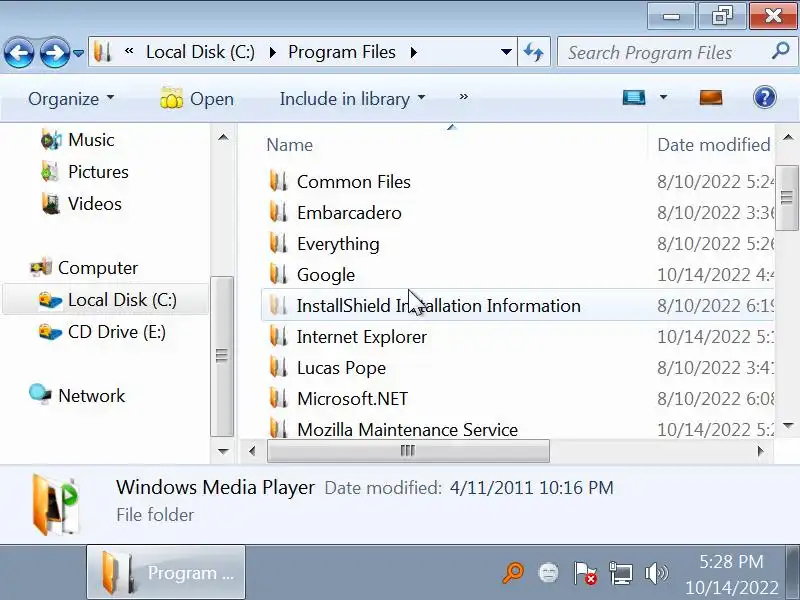Select the Lucas Pope folder

[341, 368]
